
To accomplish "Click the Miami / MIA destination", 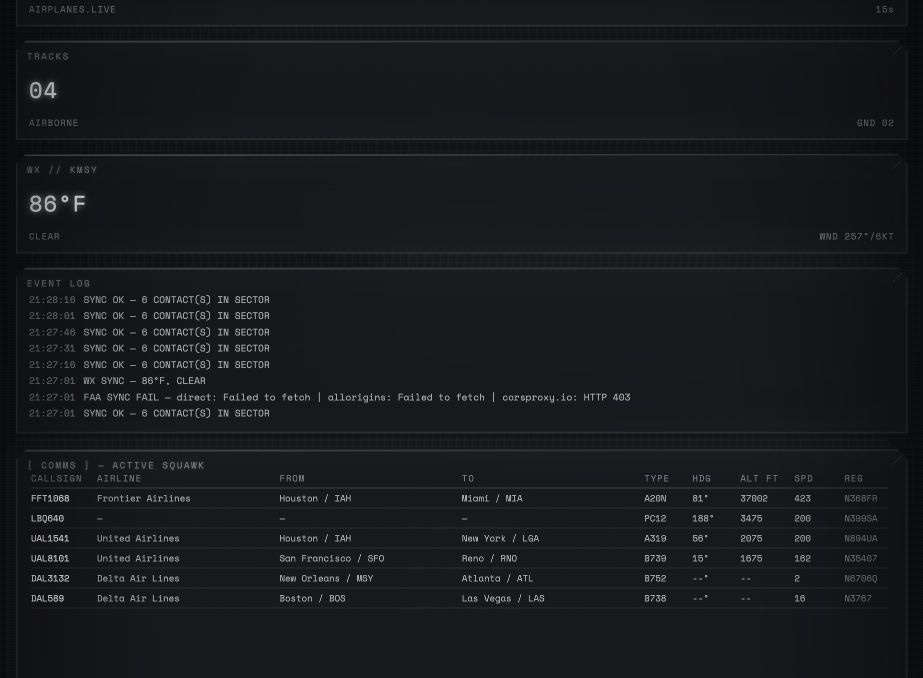I will [492, 498].
